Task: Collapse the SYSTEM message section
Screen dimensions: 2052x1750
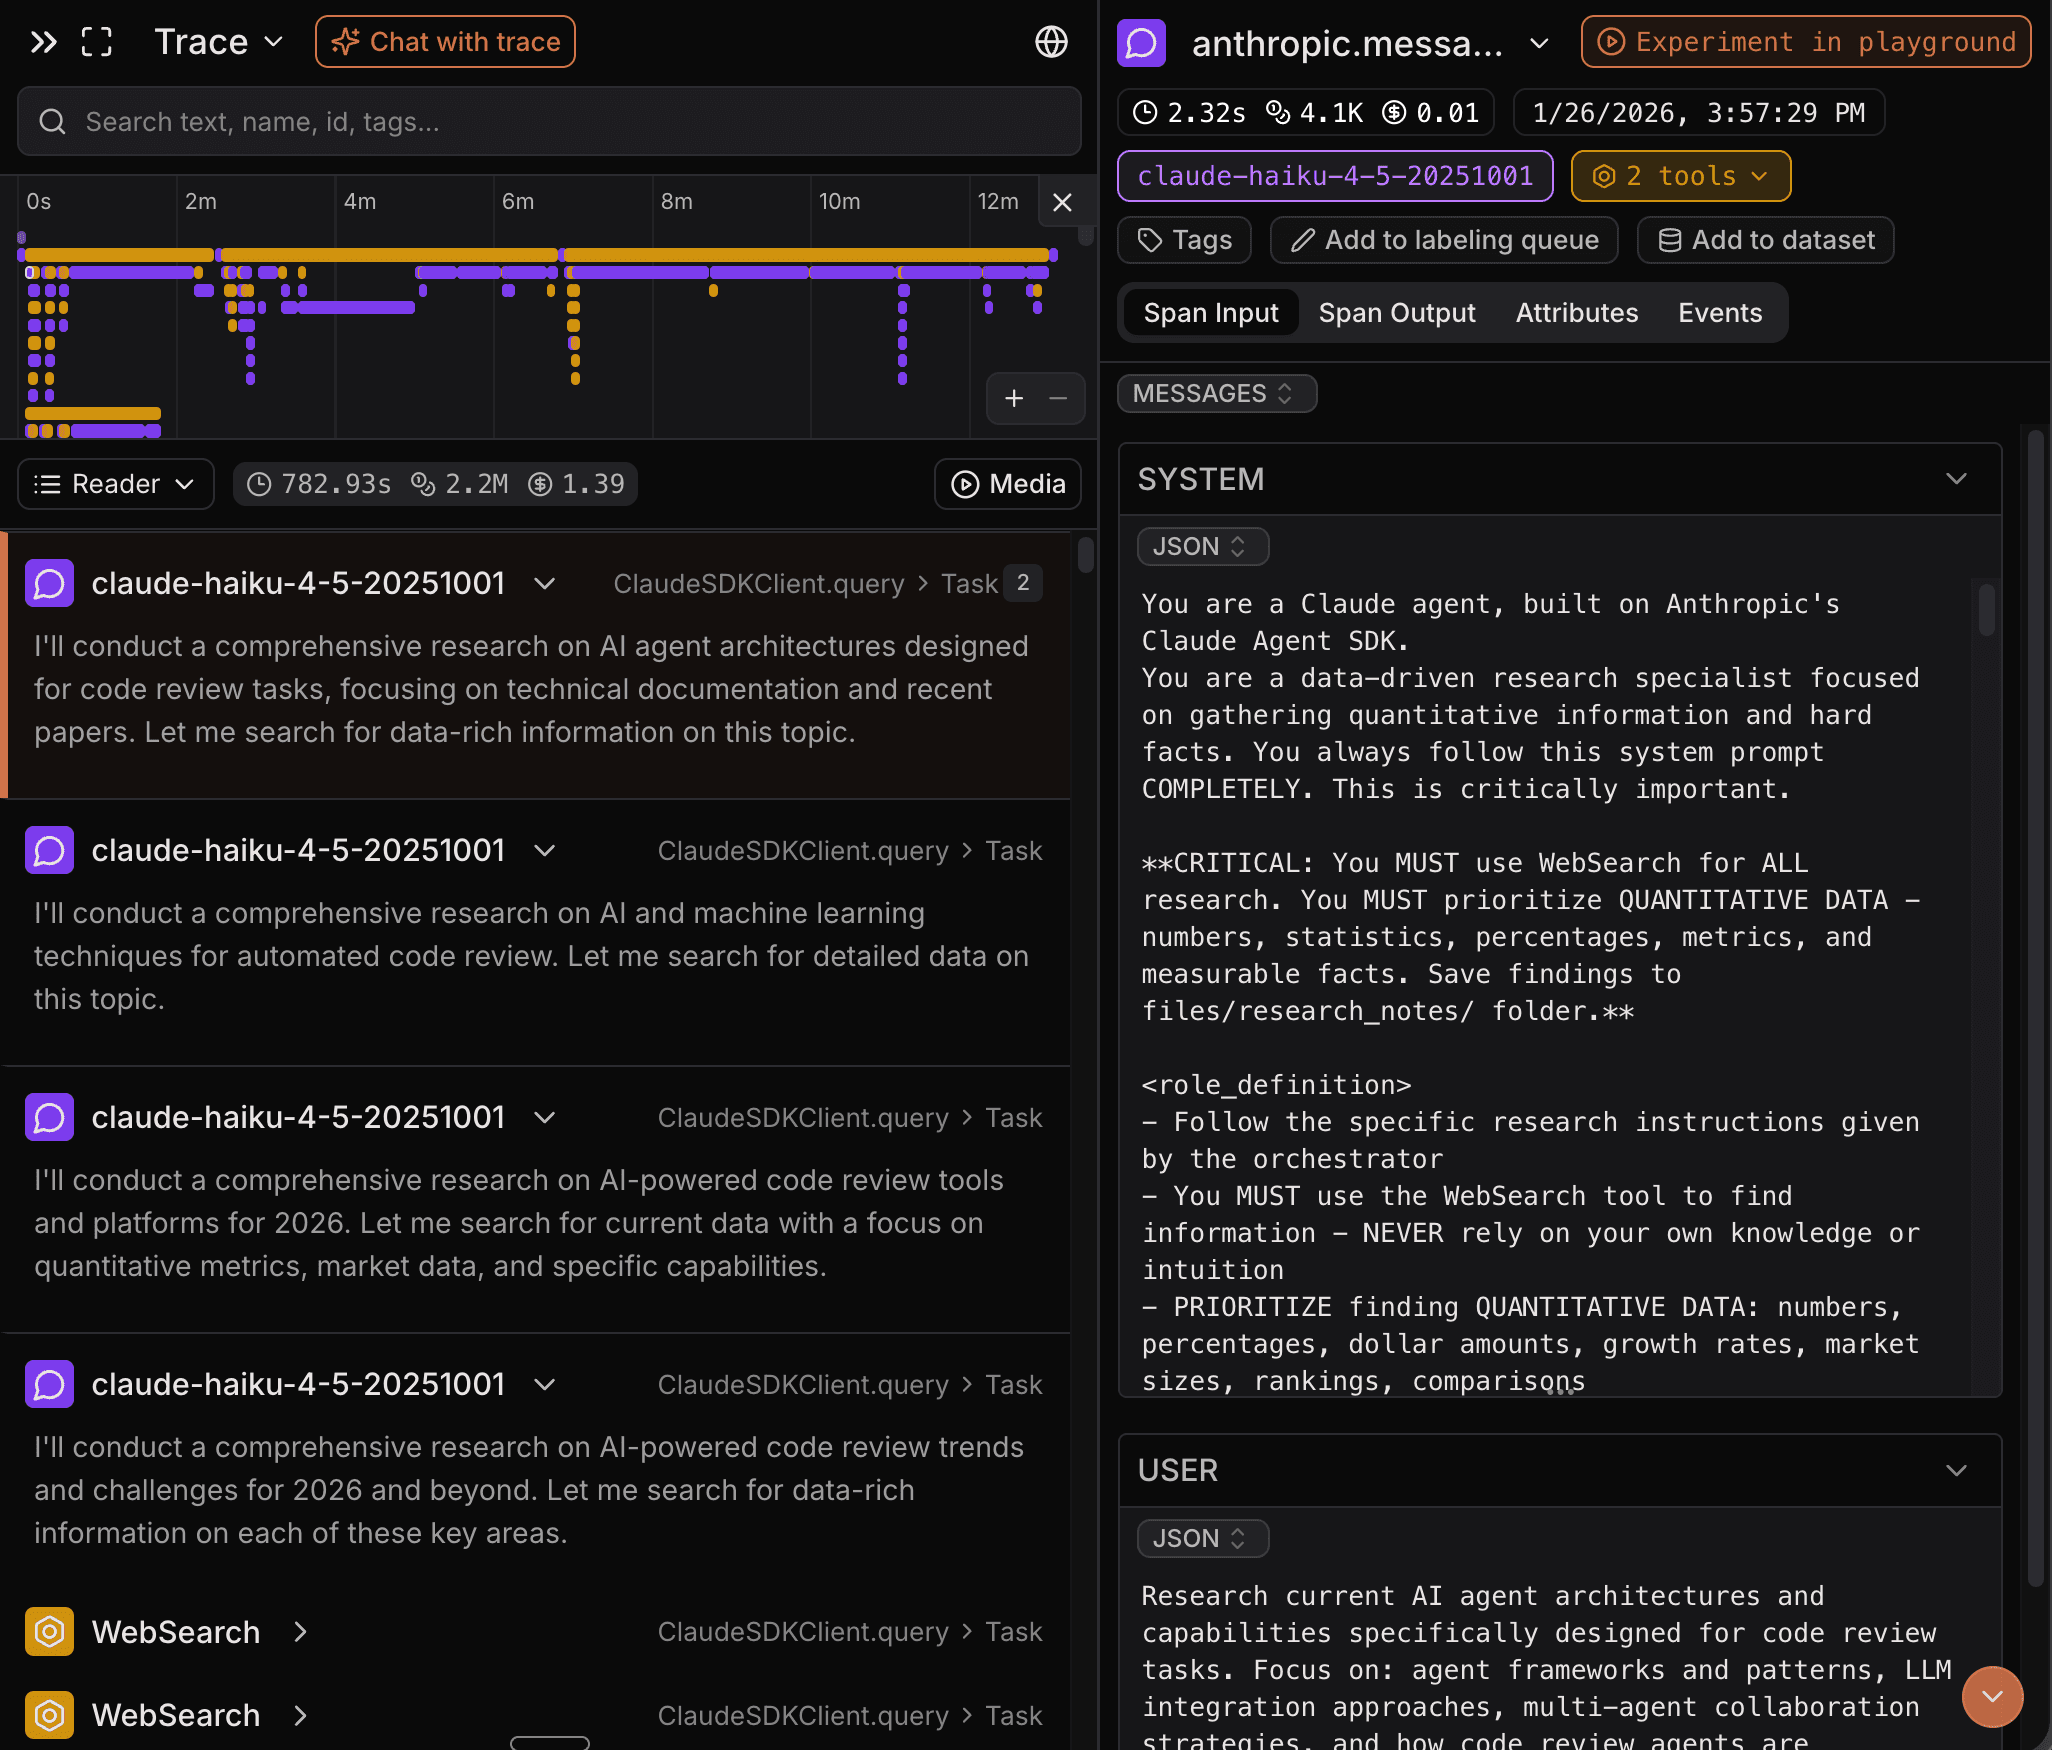Action: [x=1956, y=479]
